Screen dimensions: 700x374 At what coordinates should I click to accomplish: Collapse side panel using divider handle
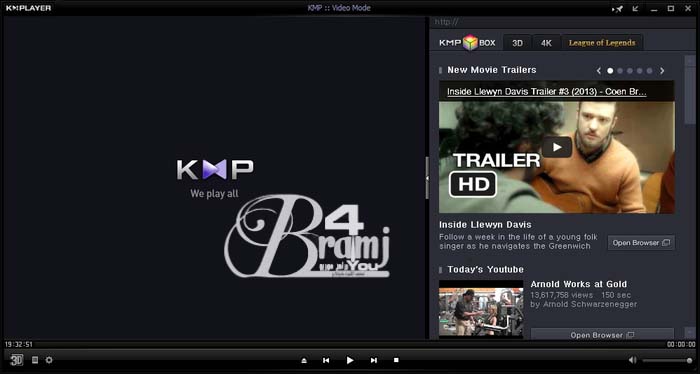pyautogui.click(x=427, y=178)
